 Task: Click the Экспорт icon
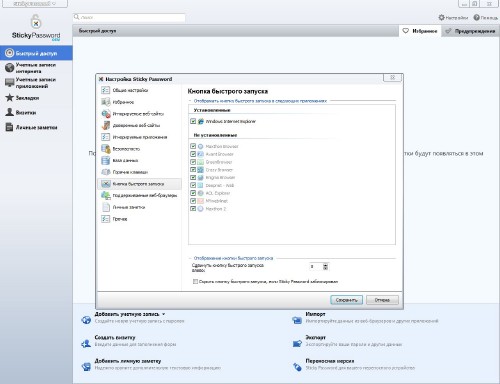pyautogui.click(x=297, y=343)
